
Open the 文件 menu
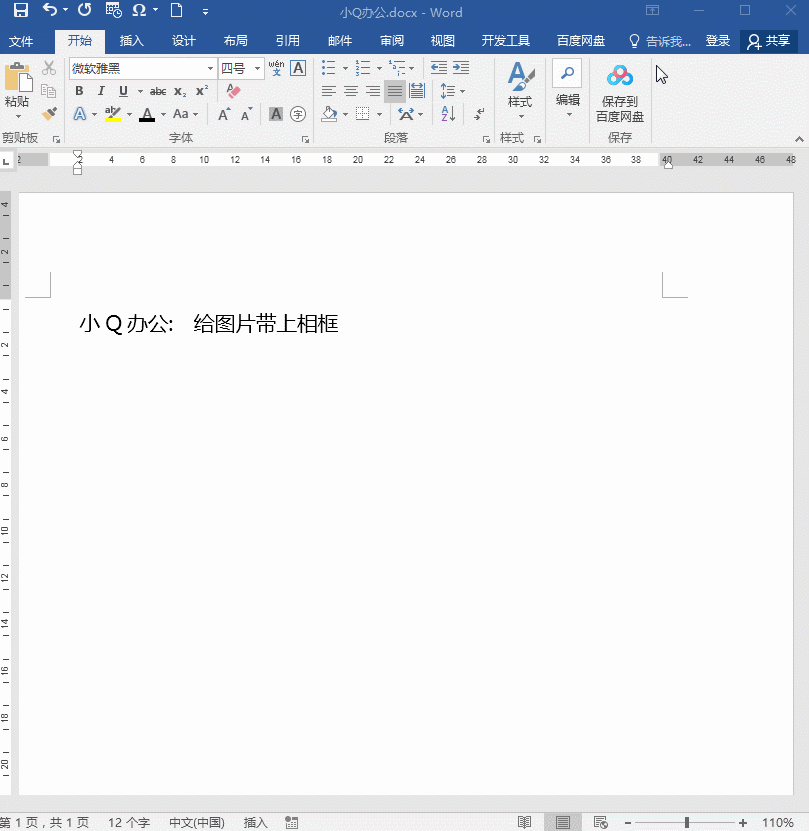(x=21, y=41)
